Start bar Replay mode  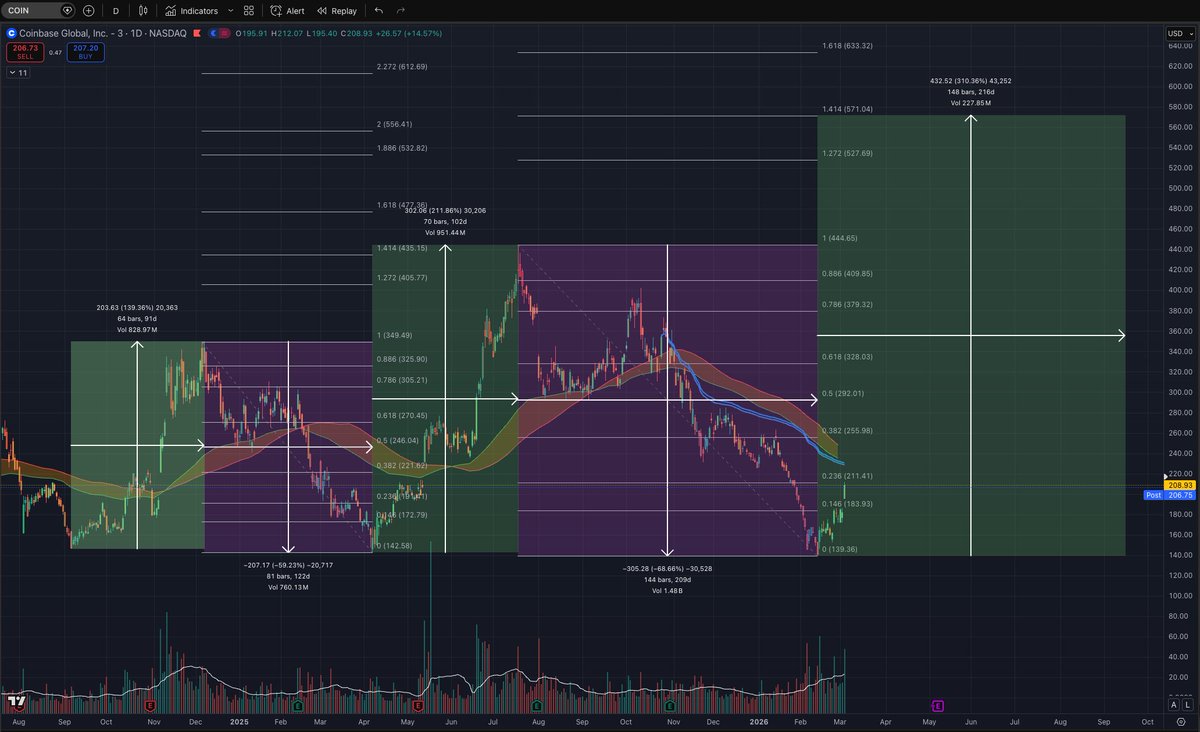click(337, 10)
